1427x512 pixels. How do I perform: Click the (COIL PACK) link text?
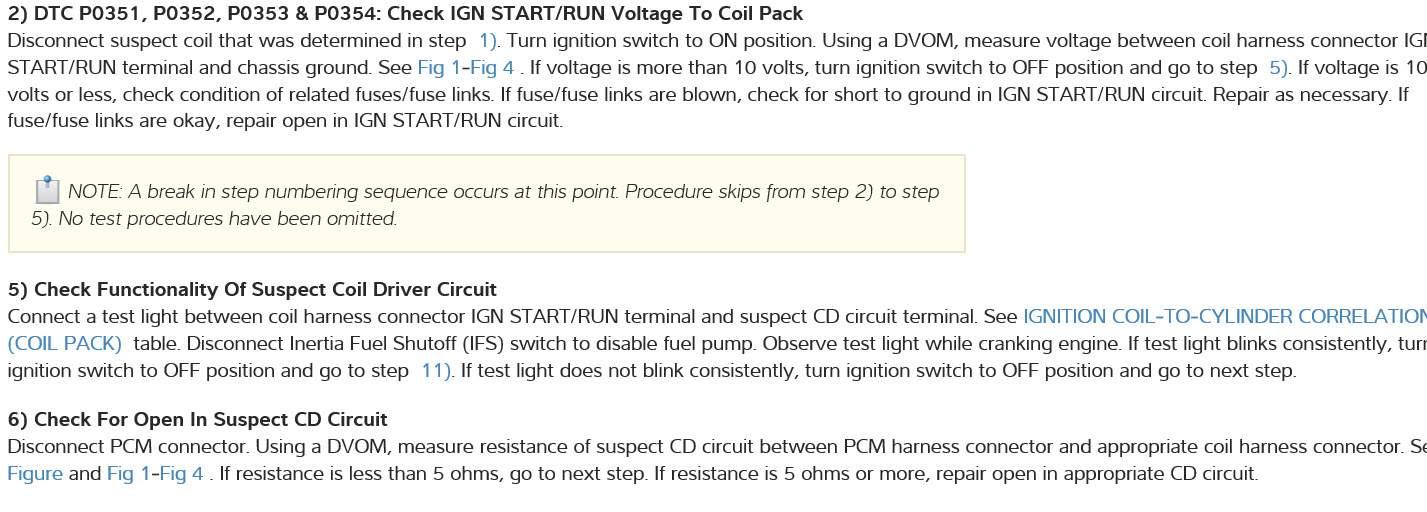pyautogui.click(x=65, y=344)
